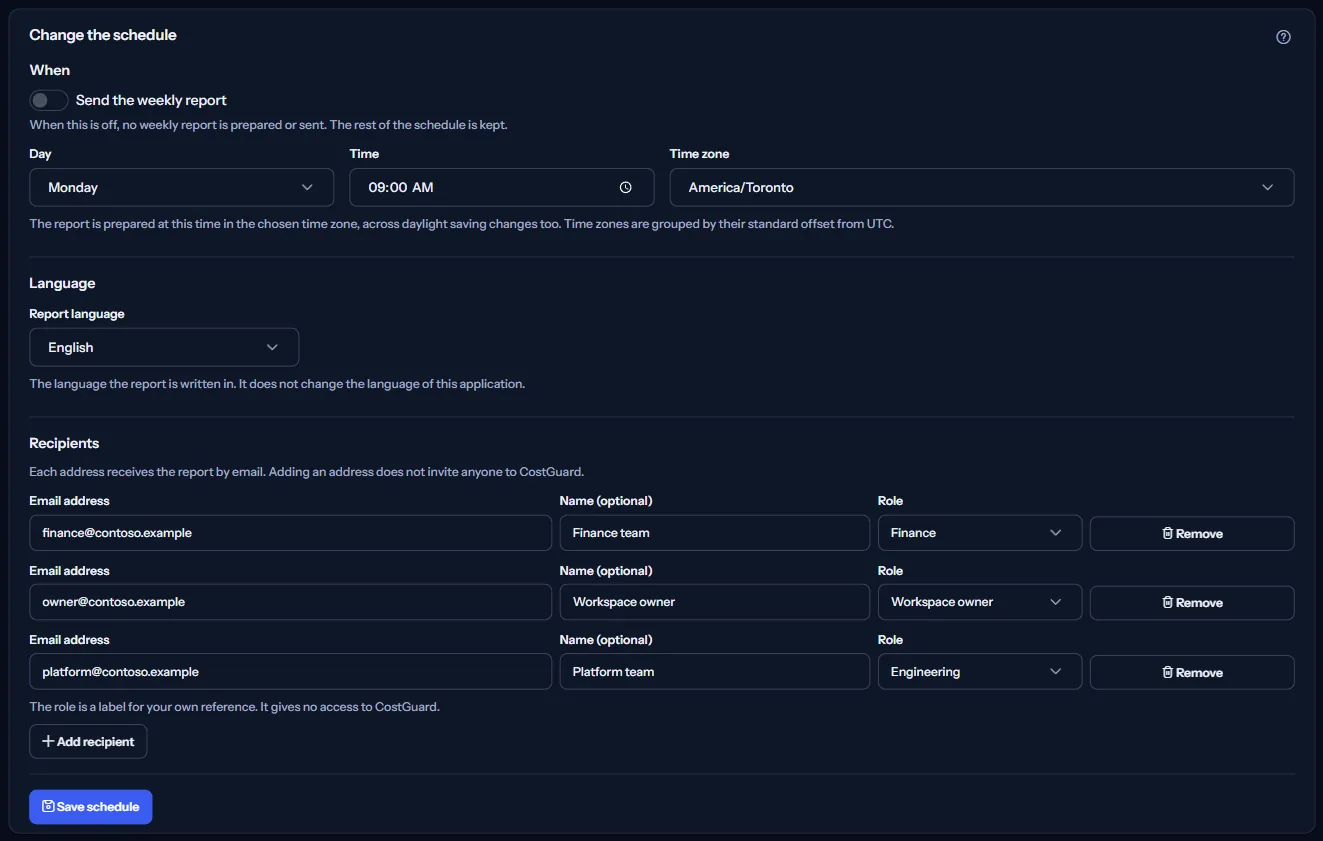
Task: Click the 09:00 AM time input field
Action: 502,187
